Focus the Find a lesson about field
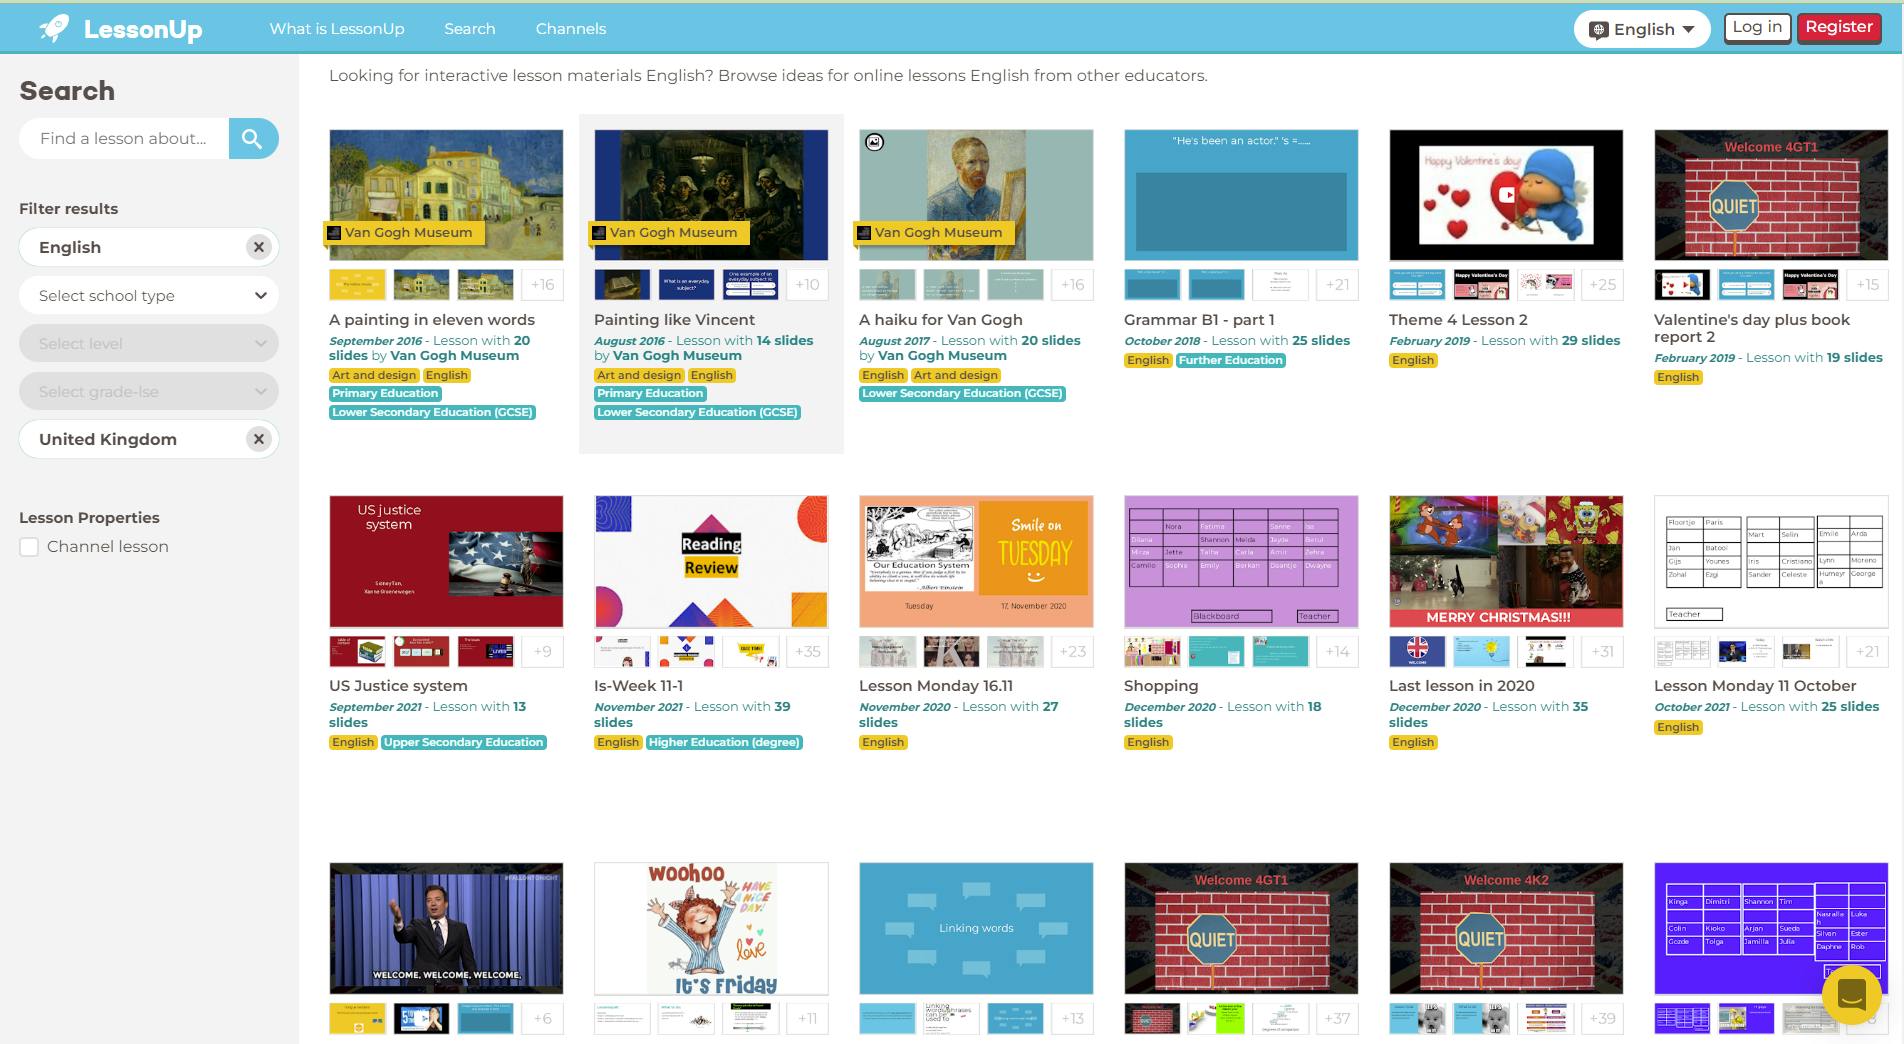This screenshot has height=1044, width=1904. point(124,139)
